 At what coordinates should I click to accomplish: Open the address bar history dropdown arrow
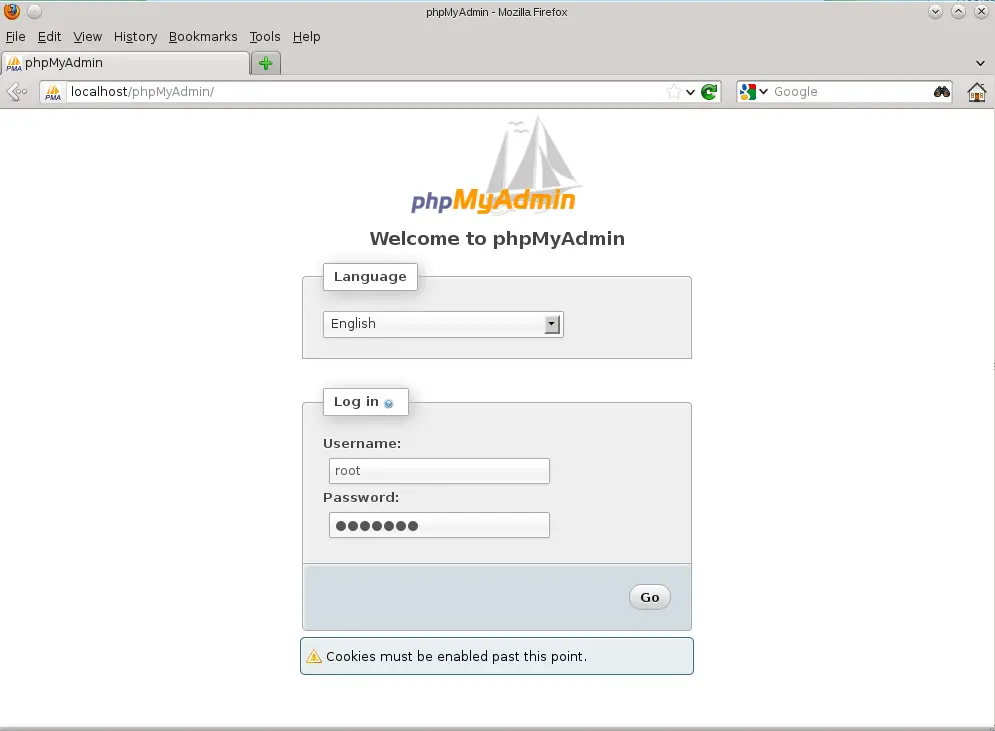(690, 92)
